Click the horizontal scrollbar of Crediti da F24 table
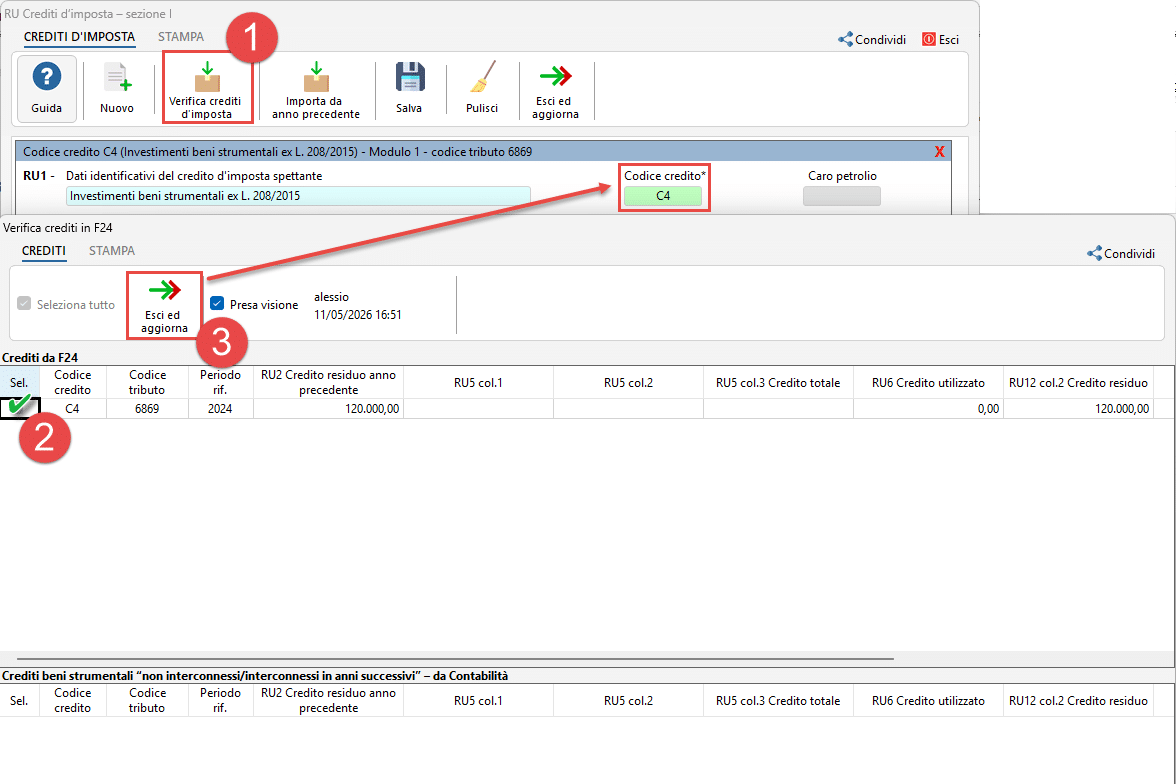This screenshot has width=1176, height=784. pyautogui.click(x=454, y=659)
